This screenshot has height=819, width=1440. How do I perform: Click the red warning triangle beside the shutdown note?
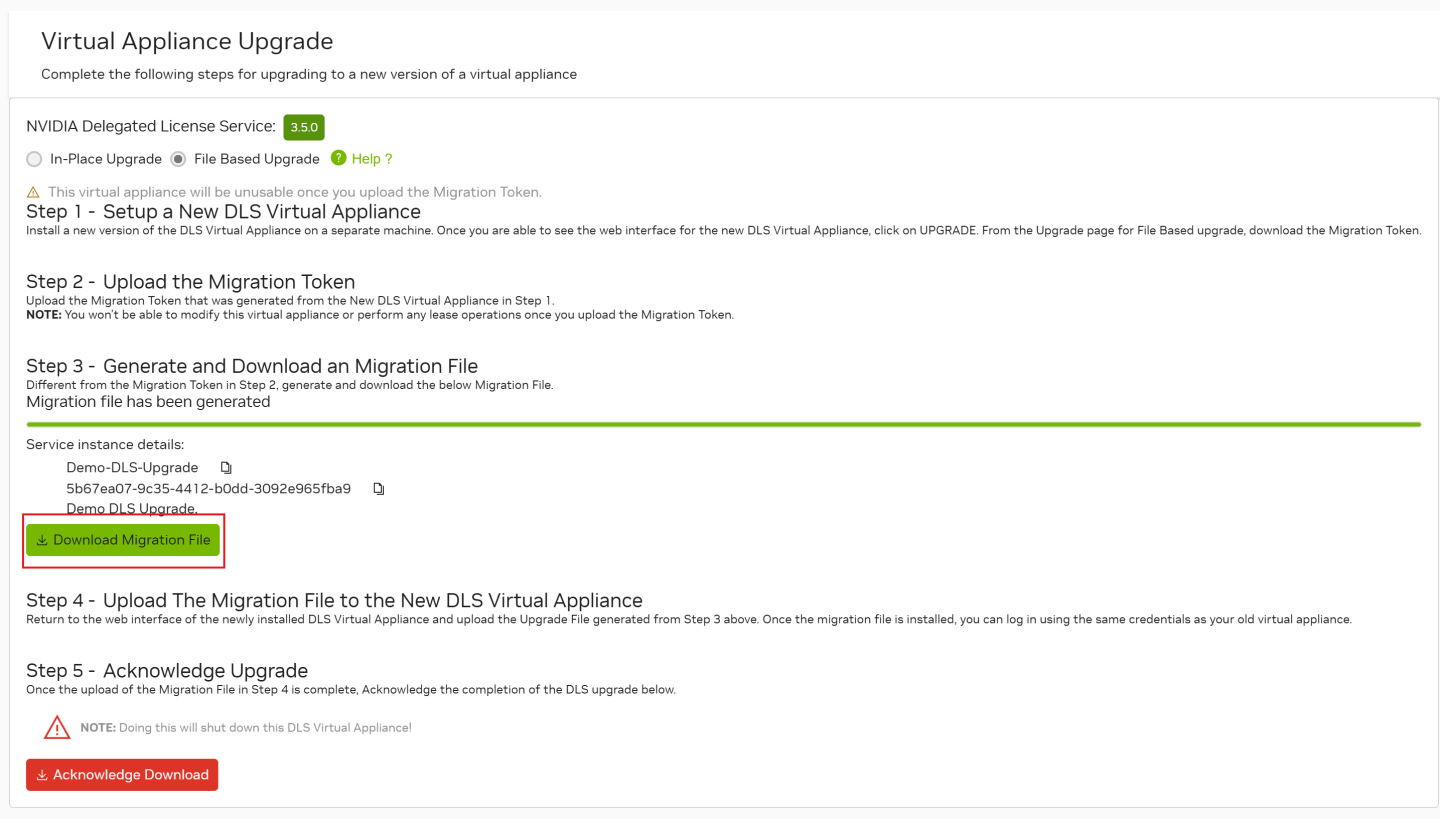(57, 727)
